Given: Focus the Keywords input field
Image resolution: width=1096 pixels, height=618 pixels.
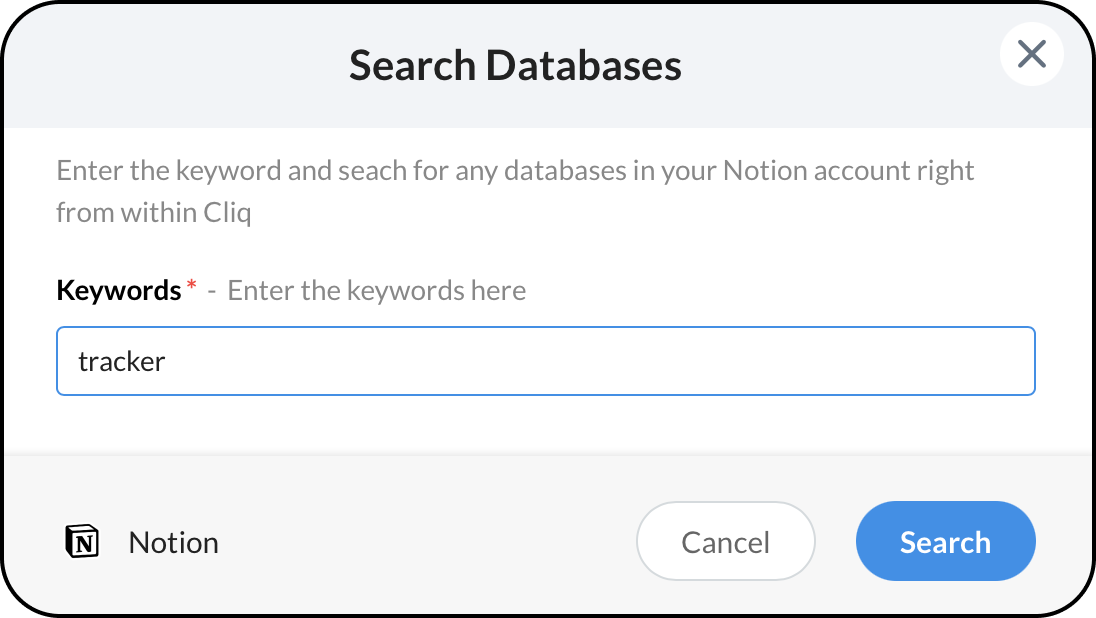Looking at the screenshot, I should pos(545,361).
